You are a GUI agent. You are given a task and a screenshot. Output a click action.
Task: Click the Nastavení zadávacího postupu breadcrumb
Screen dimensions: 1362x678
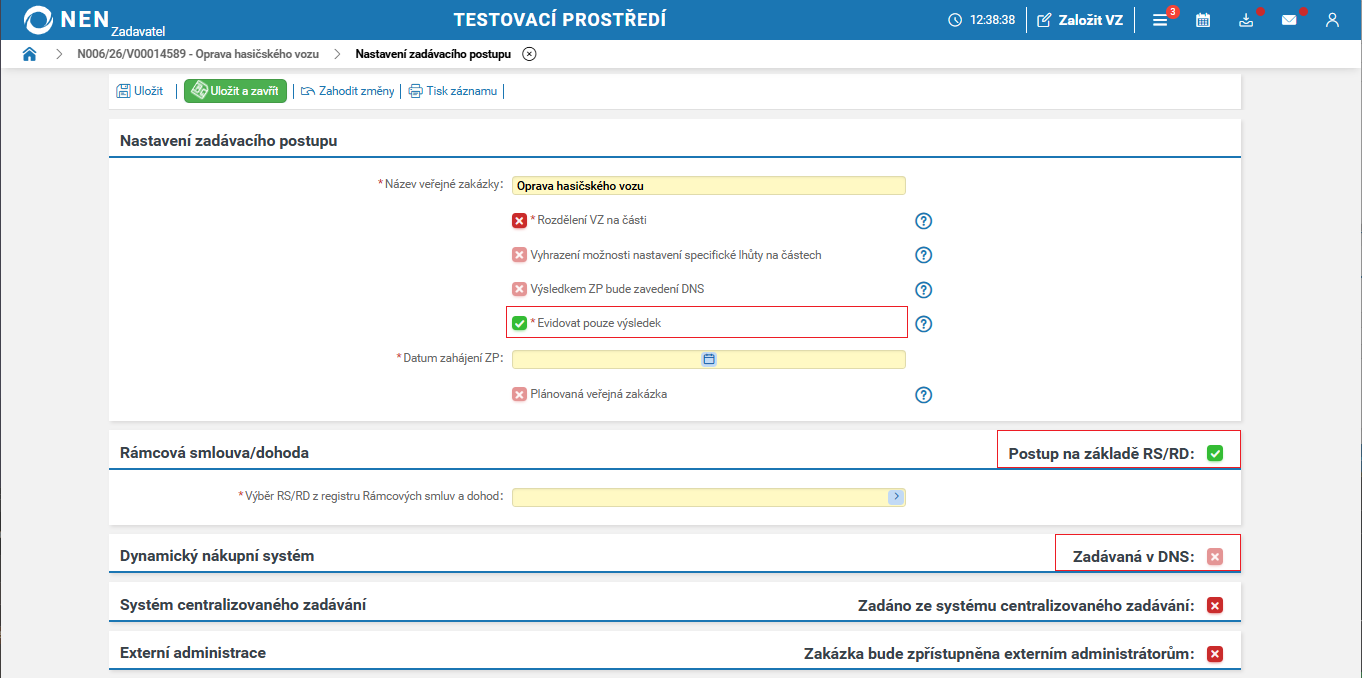(x=433, y=54)
